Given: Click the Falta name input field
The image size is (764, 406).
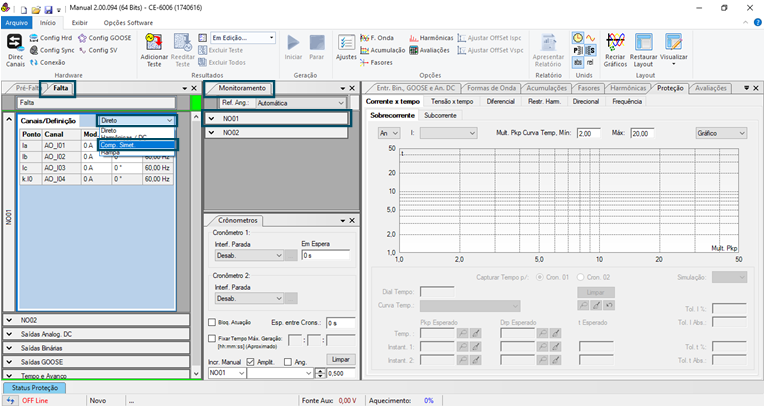Looking at the screenshot, I should coord(96,103).
